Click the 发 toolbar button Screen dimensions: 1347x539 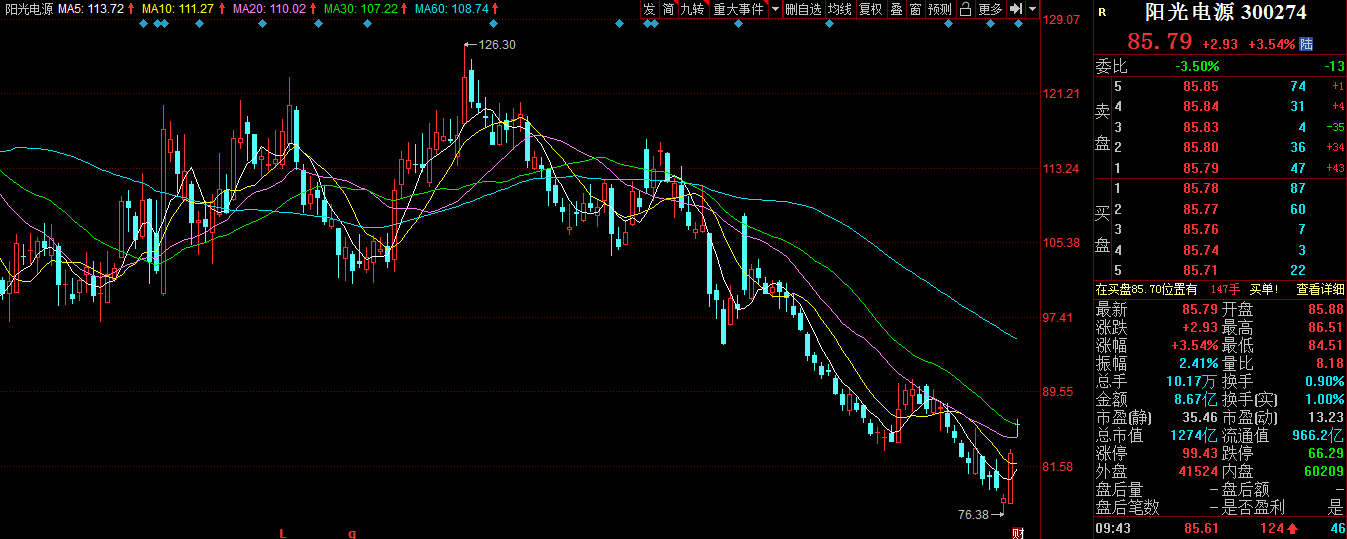[650, 9]
